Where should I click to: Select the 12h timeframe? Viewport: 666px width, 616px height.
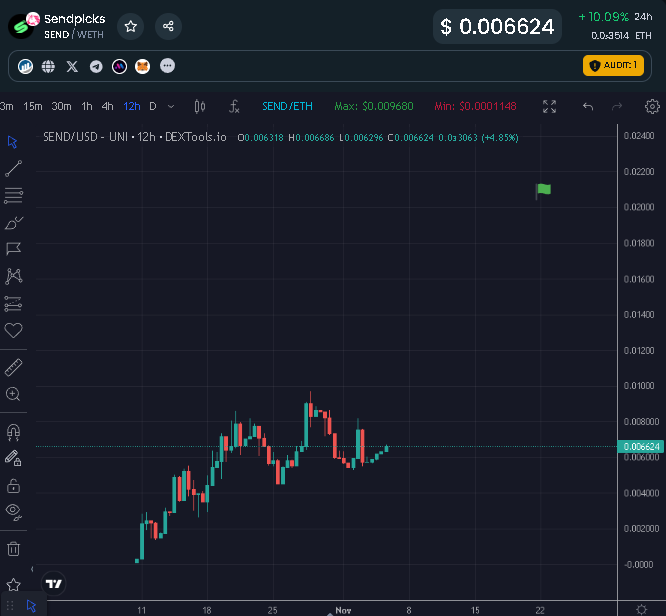[132, 106]
